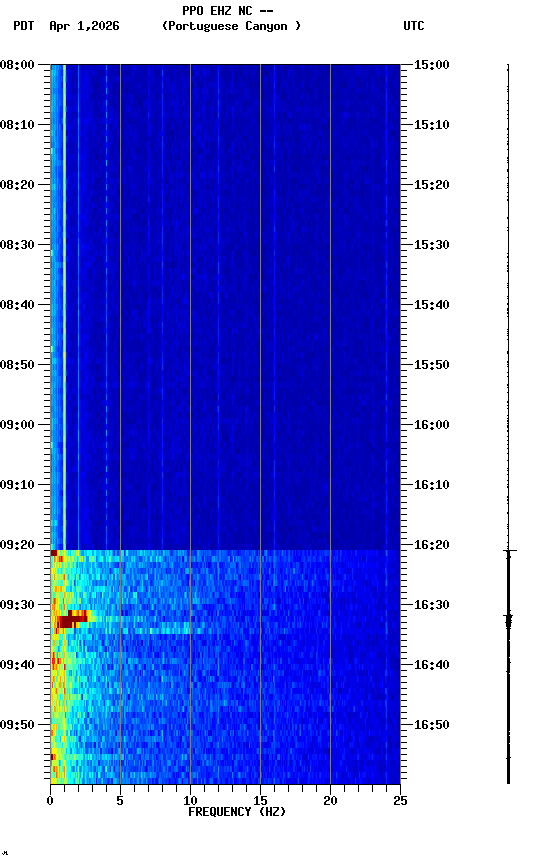Select the Portuguese Canyon station name

pos(231,26)
